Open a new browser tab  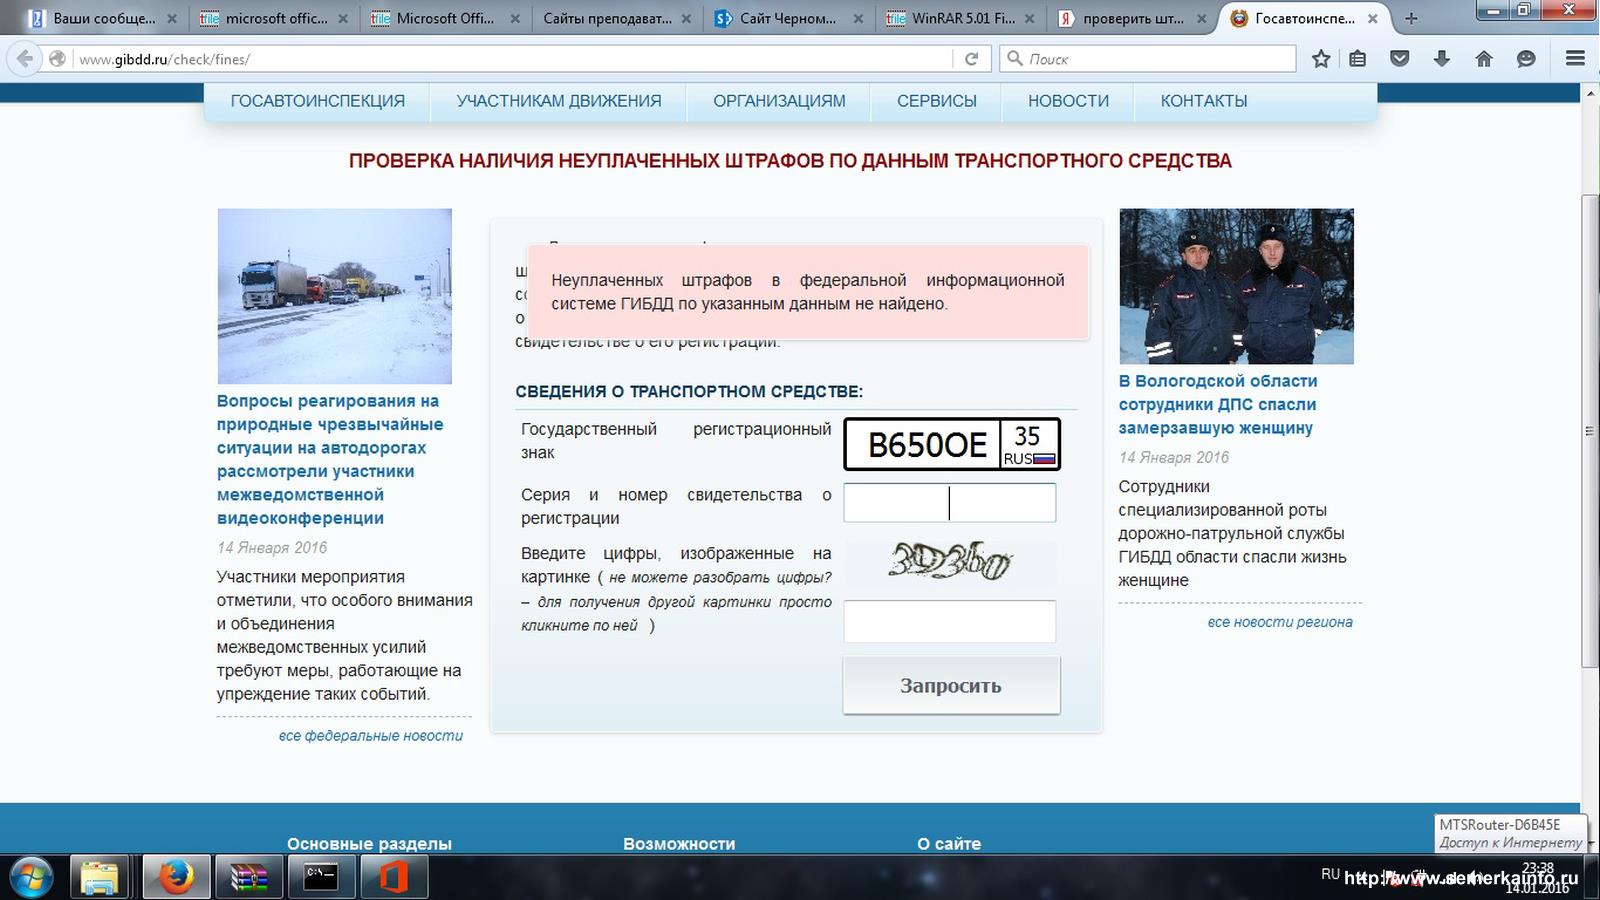(1411, 18)
